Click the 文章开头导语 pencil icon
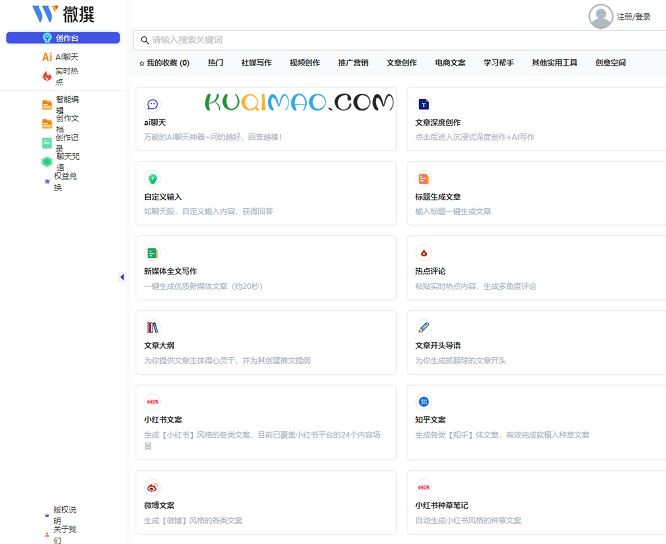Screen dimensions: 666x544 click(423, 327)
